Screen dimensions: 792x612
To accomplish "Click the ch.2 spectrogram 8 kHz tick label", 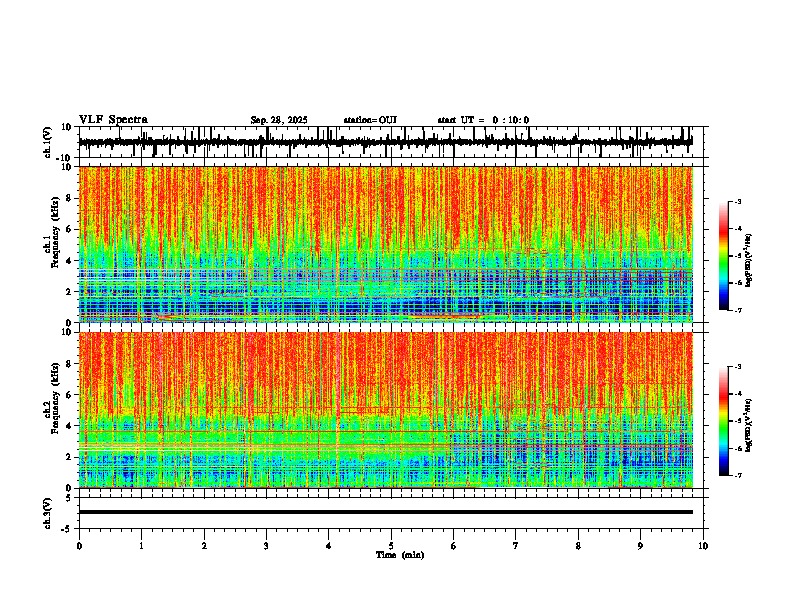I will point(70,364).
